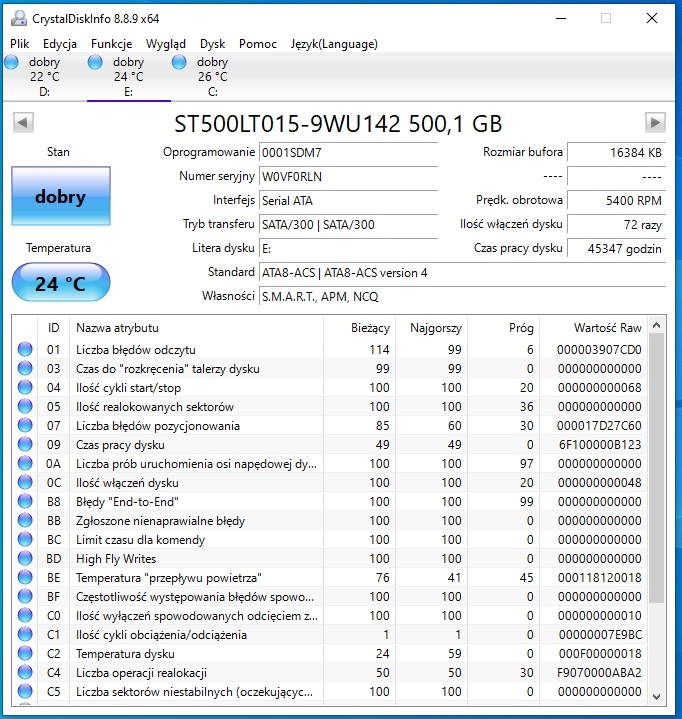Click the Oprogramowanie field 0001SDM7

pos(349,152)
